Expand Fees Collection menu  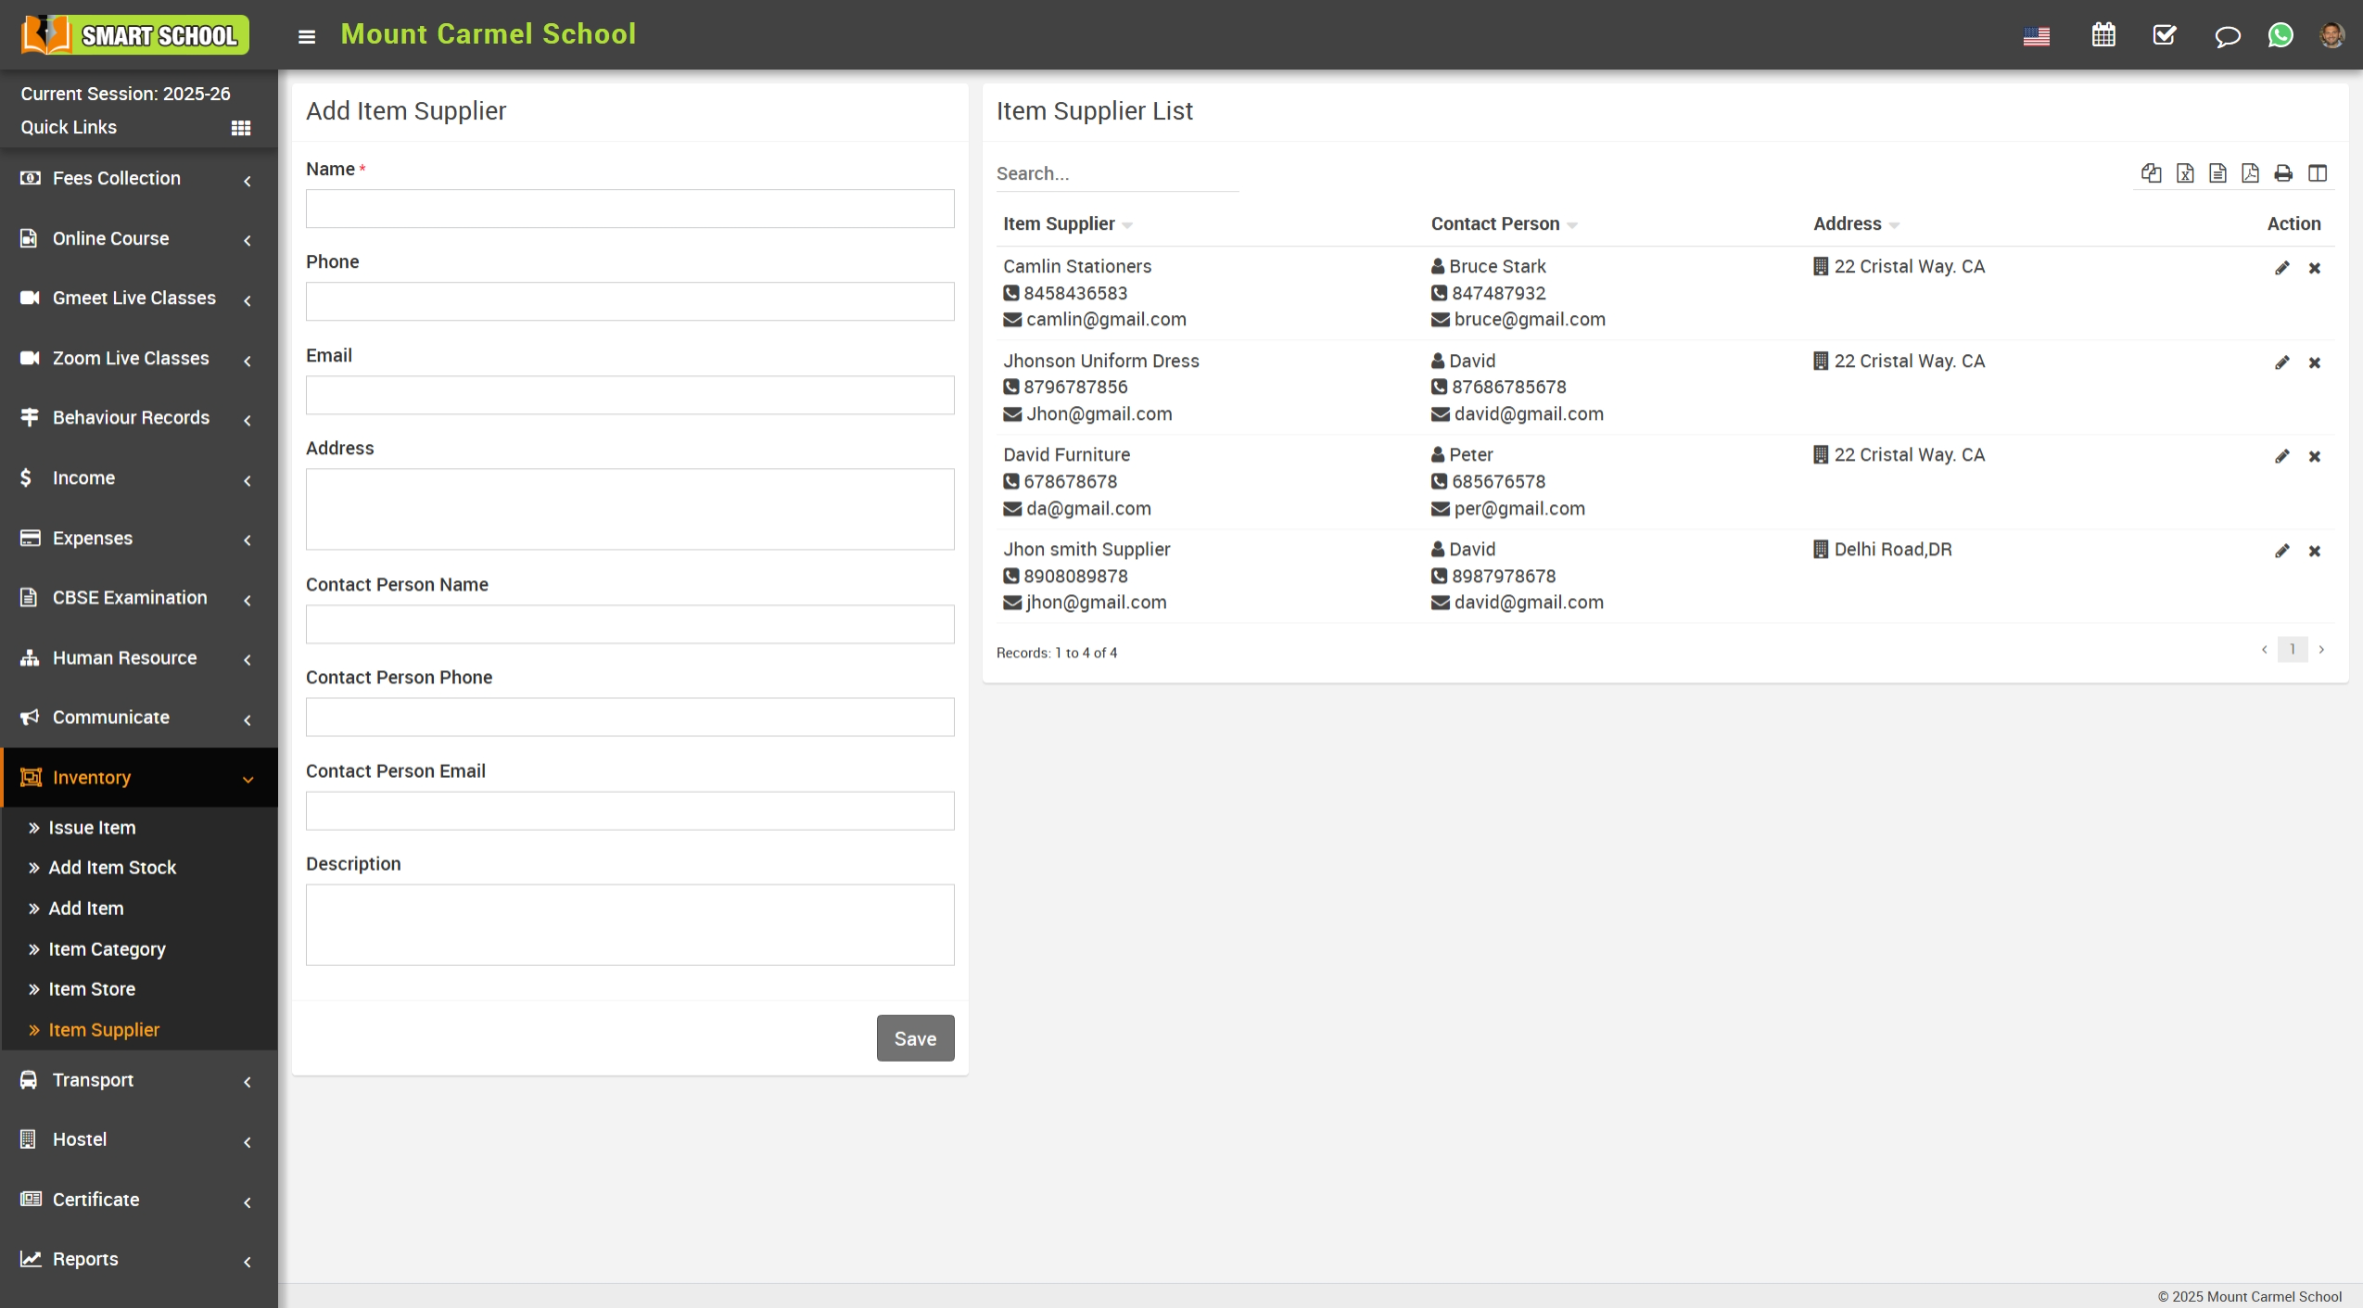point(139,178)
